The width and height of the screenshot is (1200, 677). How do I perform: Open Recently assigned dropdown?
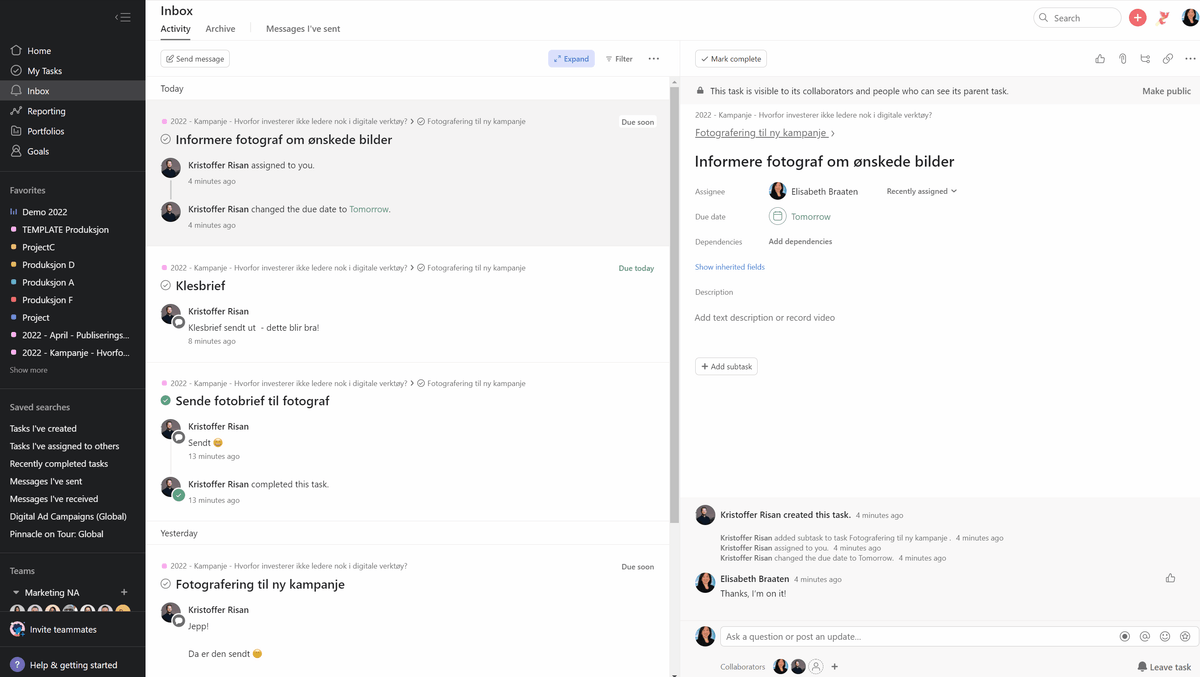[922, 191]
